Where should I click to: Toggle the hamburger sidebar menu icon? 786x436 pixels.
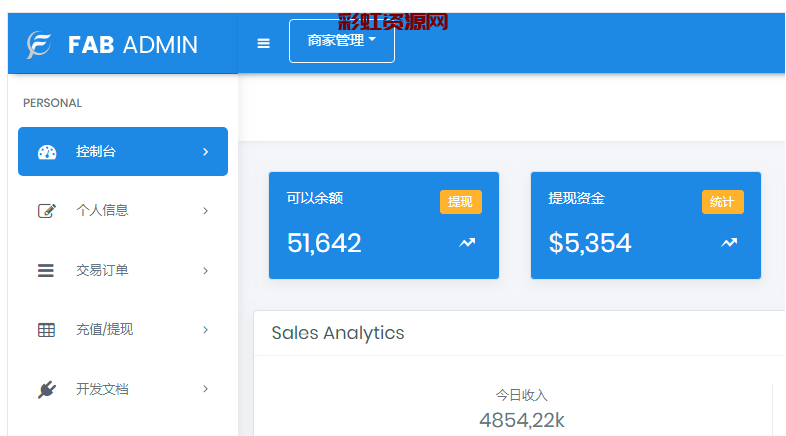[264, 43]
